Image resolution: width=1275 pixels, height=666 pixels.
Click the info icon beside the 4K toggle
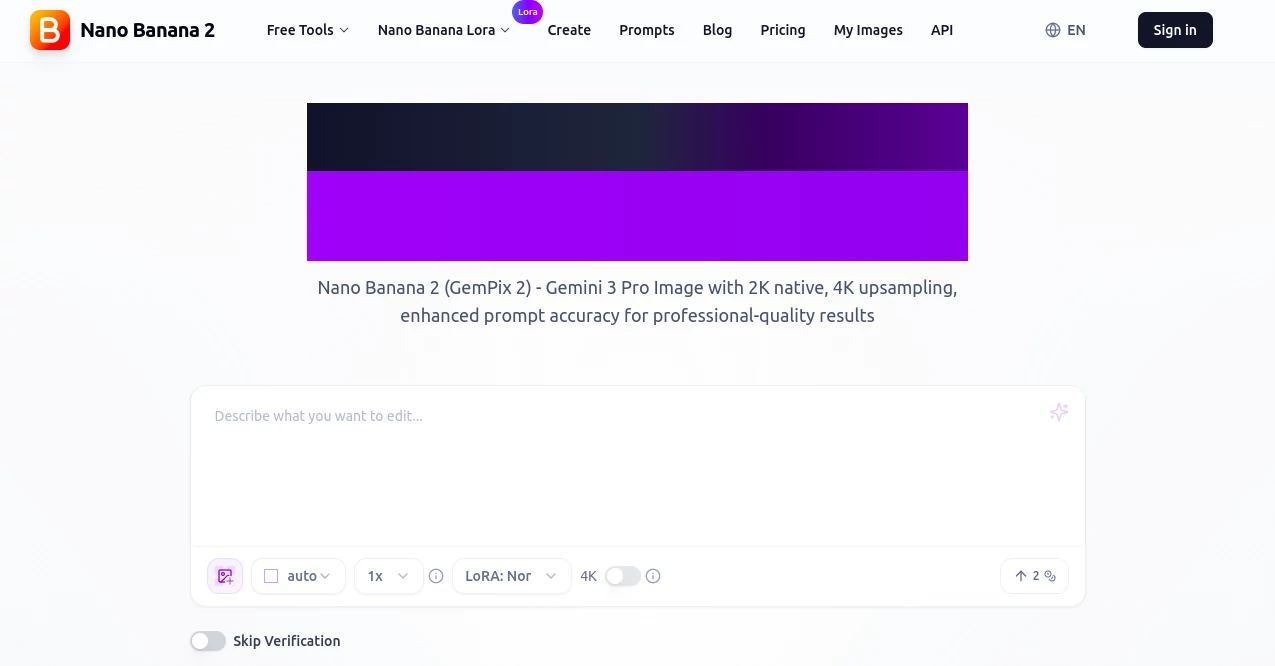[x=653, y=576]
